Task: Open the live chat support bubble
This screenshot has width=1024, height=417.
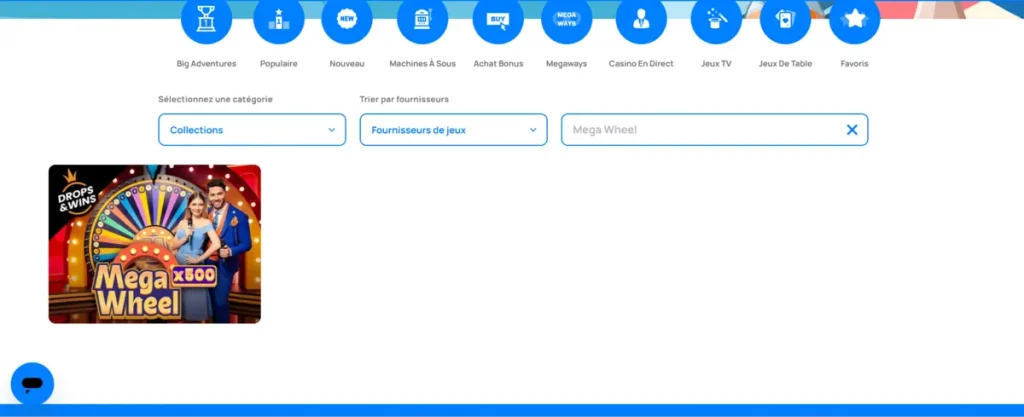Action: (x=32, y=384)
